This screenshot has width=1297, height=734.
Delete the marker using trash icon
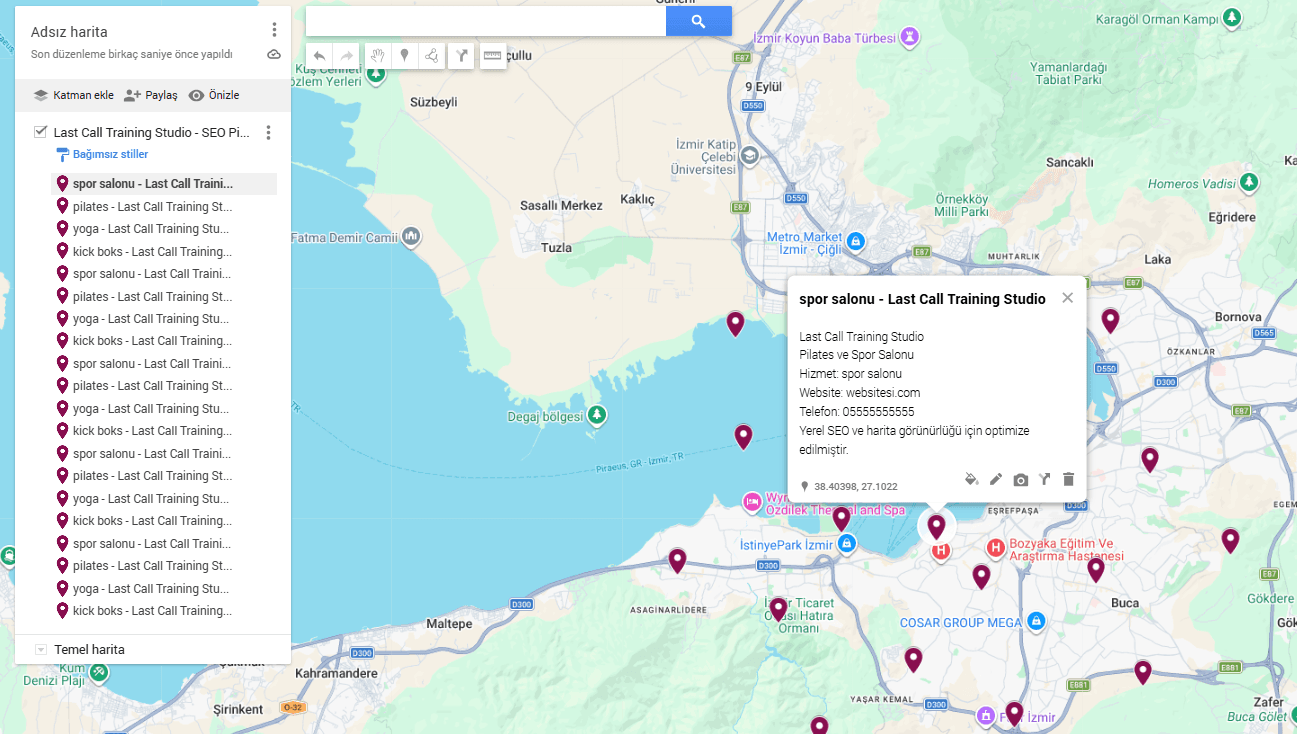point(1068,480)
